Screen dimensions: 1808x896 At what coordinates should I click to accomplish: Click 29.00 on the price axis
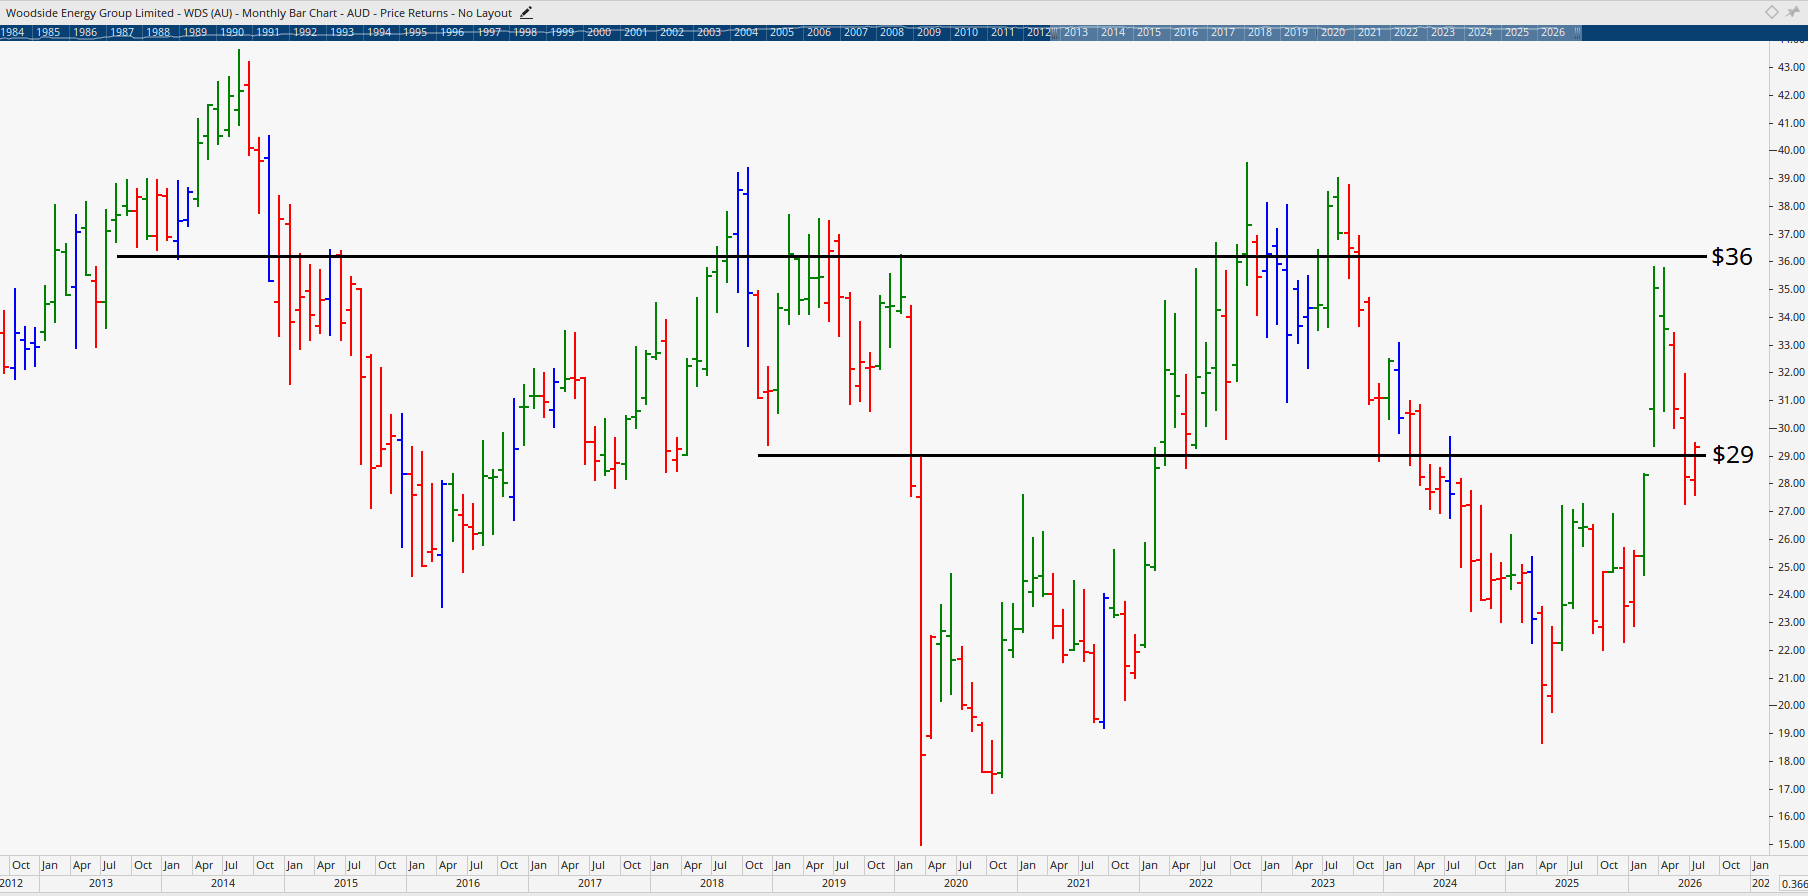tap(1791, 456)
